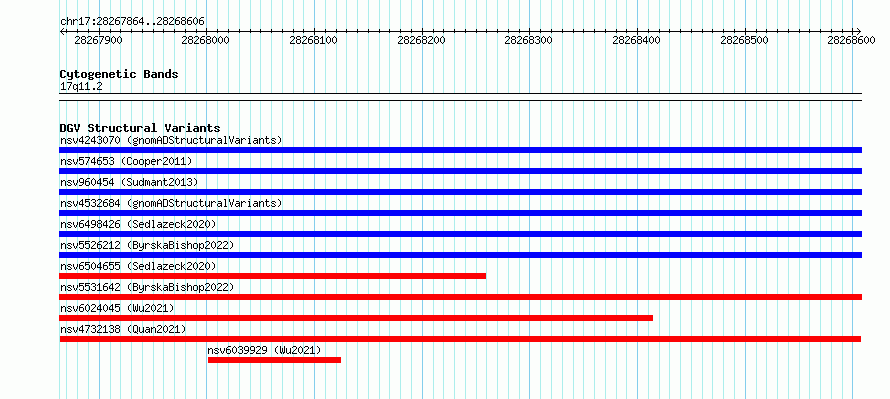
Task: Open variant nsv6504655 (Sedlazeck2020) label
Action: (138, 266)
